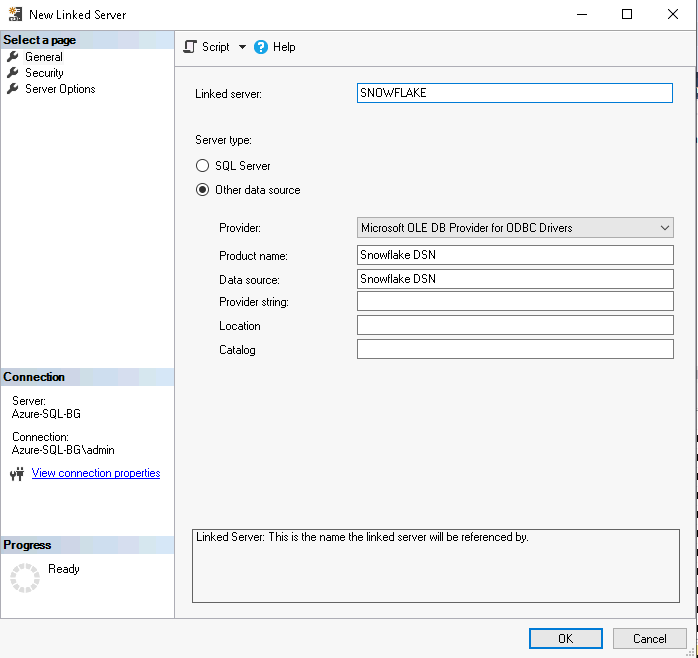This screenshot has width=698, height=658.
Task: Close the New Linked Server dialog
Action: coord(673,14)
